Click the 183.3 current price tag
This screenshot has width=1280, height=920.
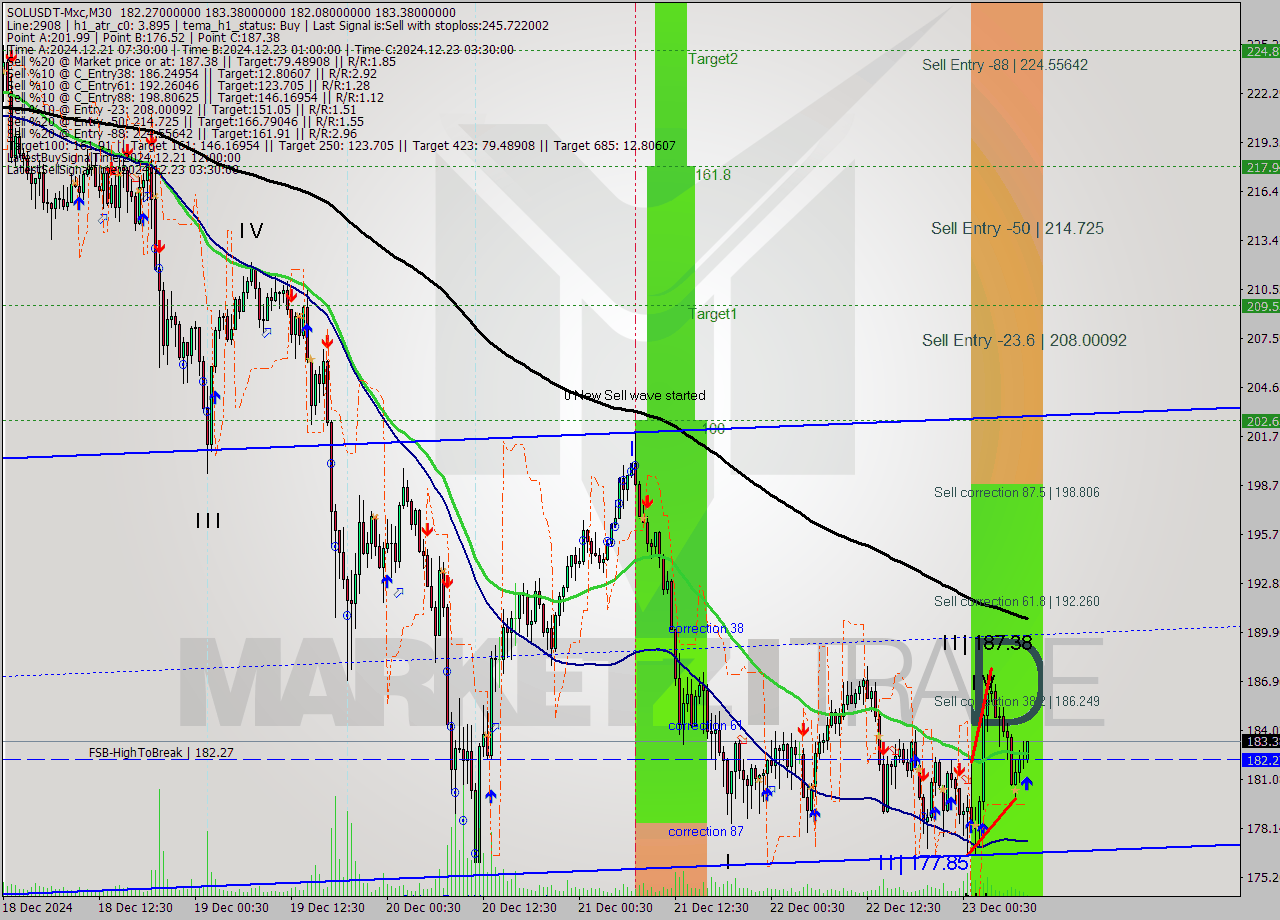pyautogui.click(x=1260, y=741)
